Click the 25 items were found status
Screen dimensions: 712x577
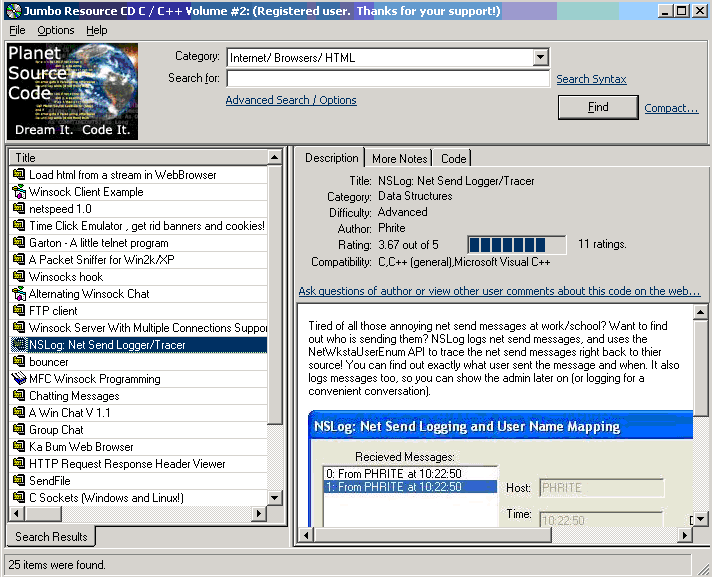pyautogui.click(x=57, y=565)
